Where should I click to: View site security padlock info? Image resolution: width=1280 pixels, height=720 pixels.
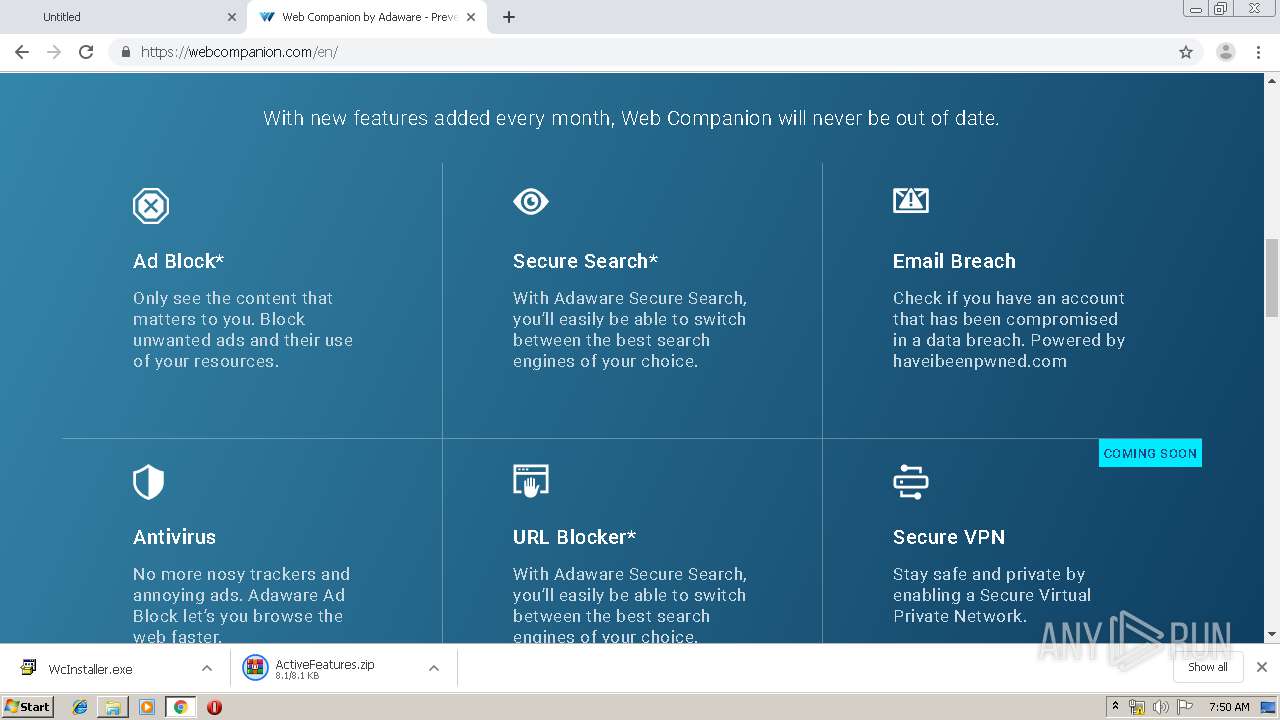(126, 52)
